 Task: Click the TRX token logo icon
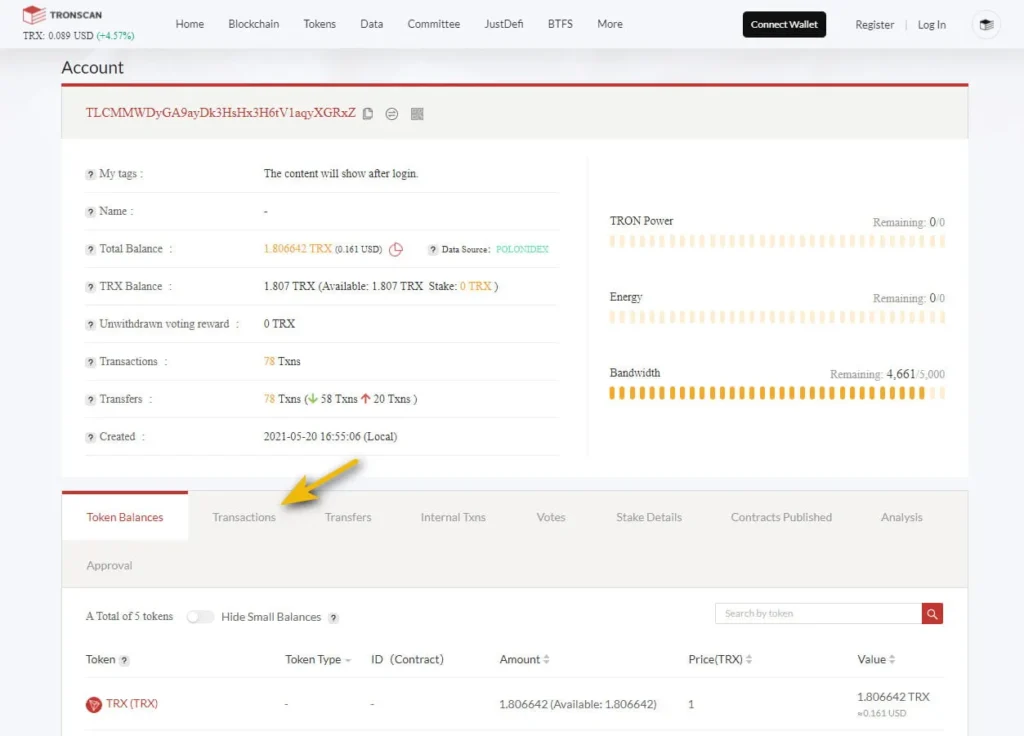tap(93, 704)
